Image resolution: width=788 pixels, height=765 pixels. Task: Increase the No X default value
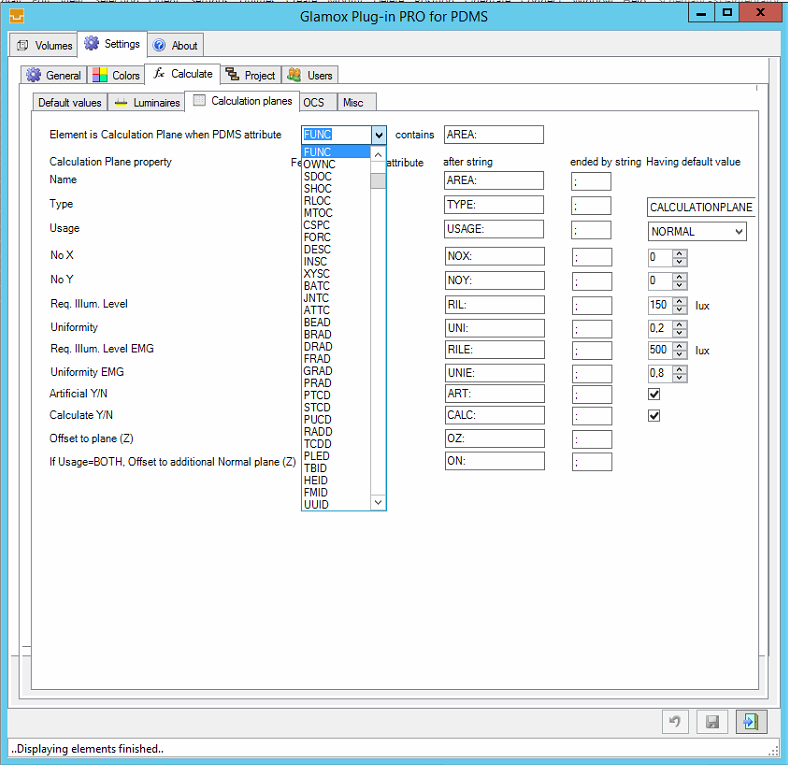679,253
